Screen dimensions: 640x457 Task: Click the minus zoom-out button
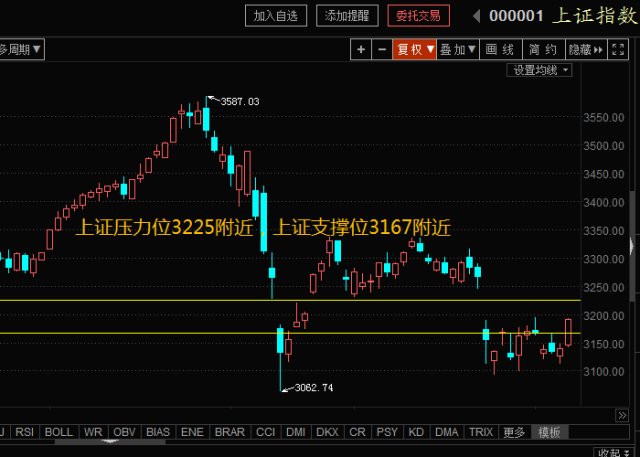[x=382, y=49]
